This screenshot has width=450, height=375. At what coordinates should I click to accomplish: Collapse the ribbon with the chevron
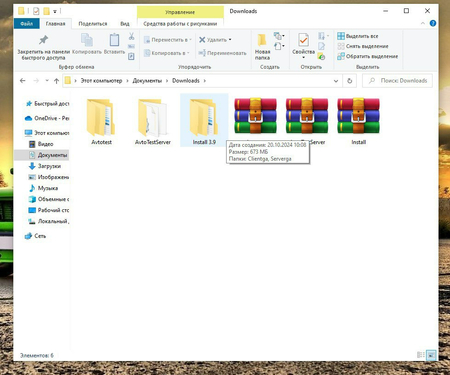point(423,23)
